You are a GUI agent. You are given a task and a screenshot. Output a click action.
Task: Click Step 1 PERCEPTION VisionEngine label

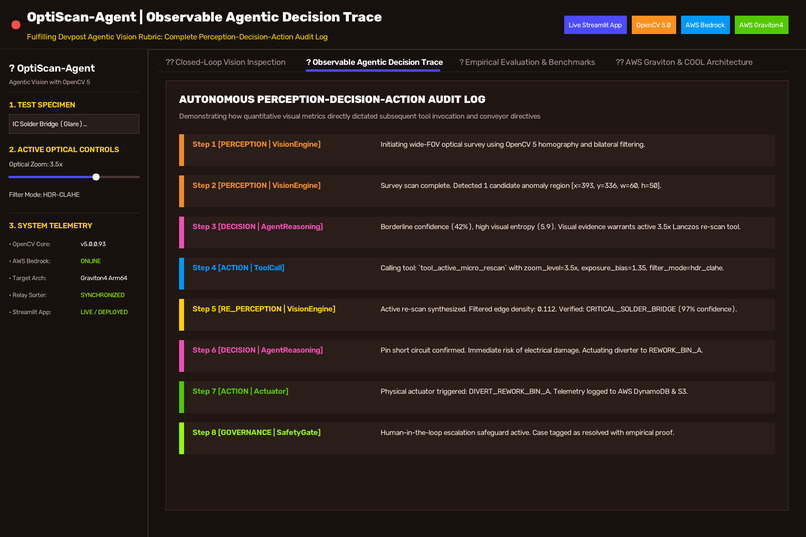click(x=256, y=144)
